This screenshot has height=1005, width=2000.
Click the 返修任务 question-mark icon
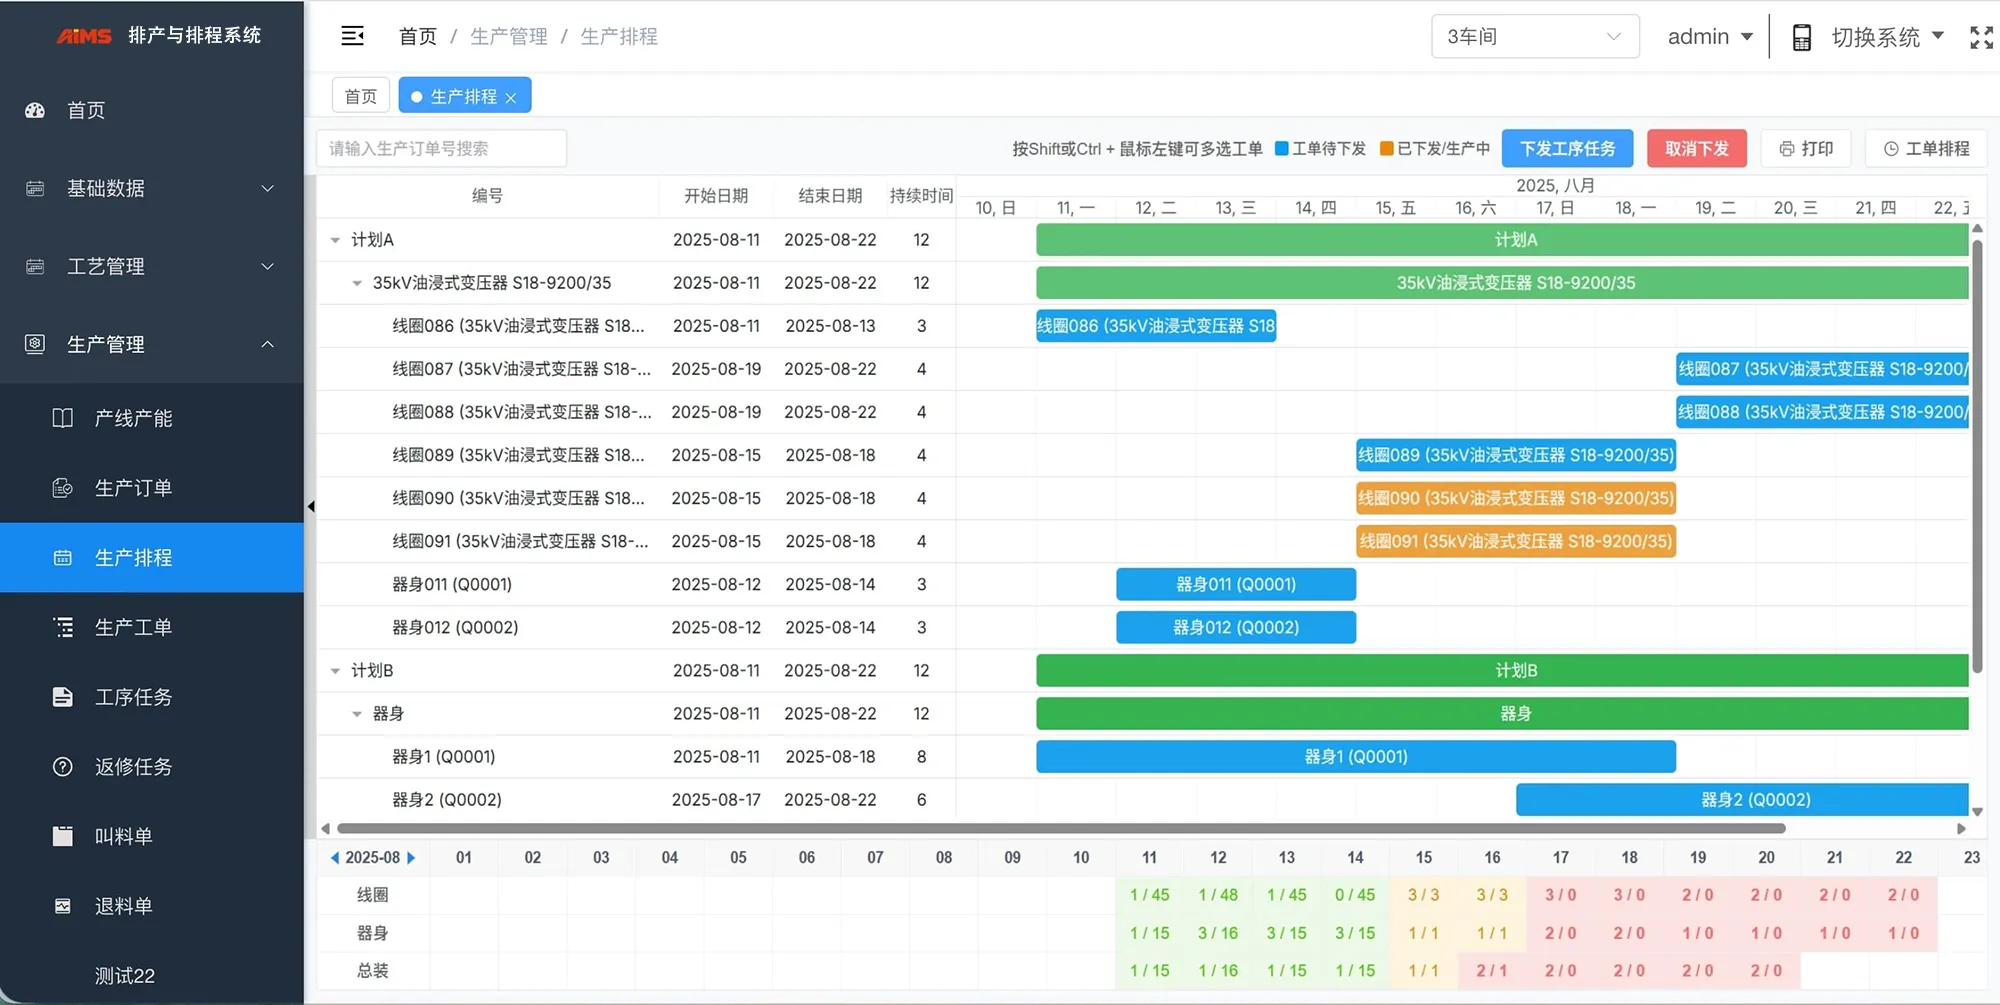click(x=62, y=767)
